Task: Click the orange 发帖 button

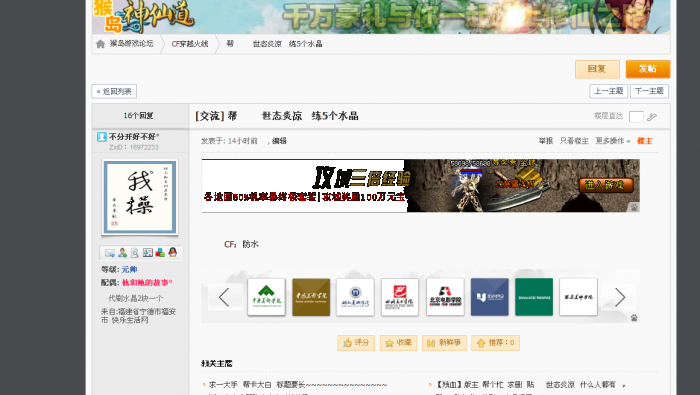Action: [x=648, y=69]
